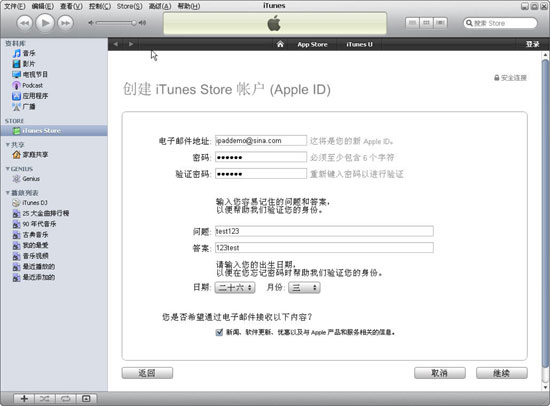
Task: Open the Store(S) menu
Action: [129, 6]
